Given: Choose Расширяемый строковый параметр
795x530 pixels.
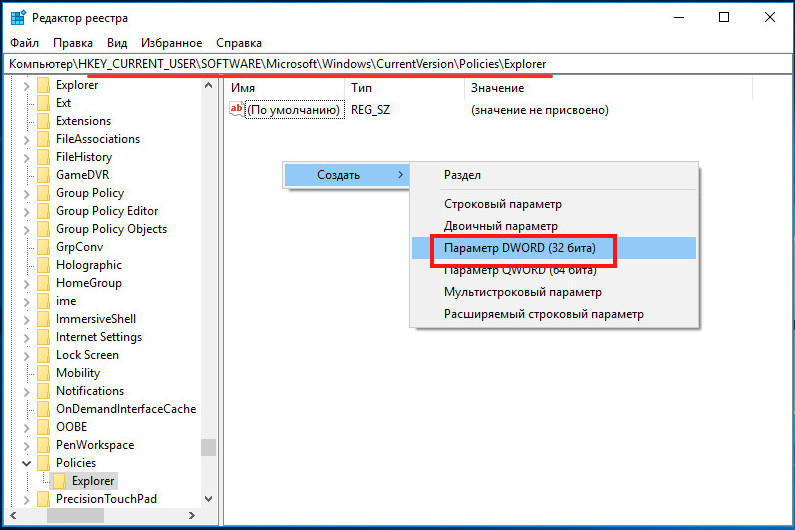Looking at the screenshot, I should coord(554,314).
